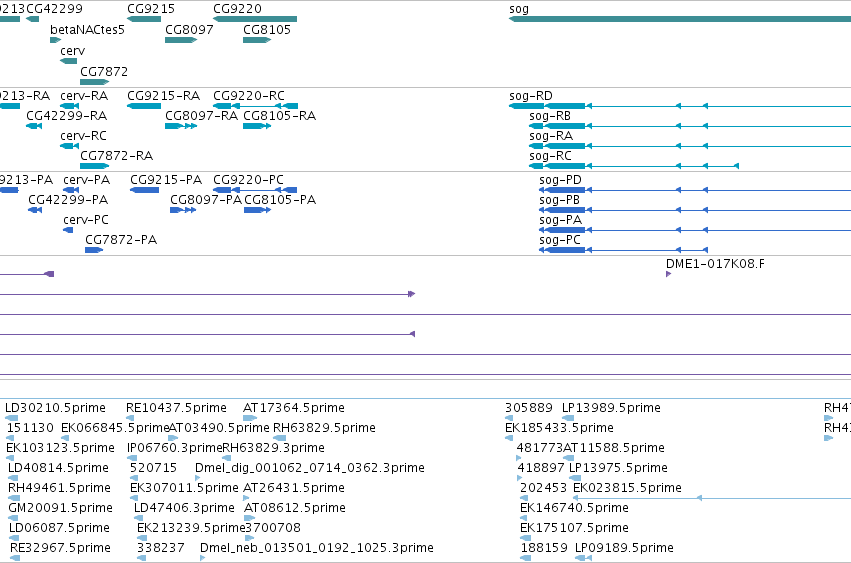The width and height of the screenshot is (851, 563).
Task: Select the LD06087.5prime EST arrow
Action: click(14, 539)
